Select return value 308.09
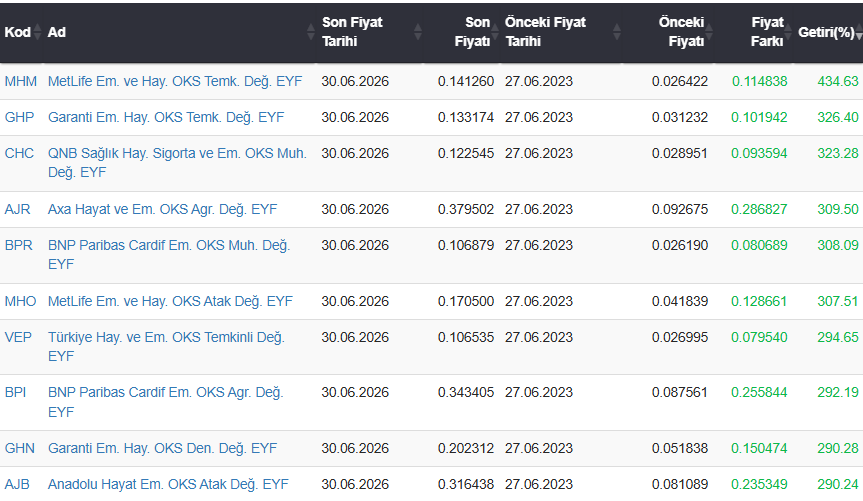The height and width of the screenshot is (501, 863). point(838,245)
